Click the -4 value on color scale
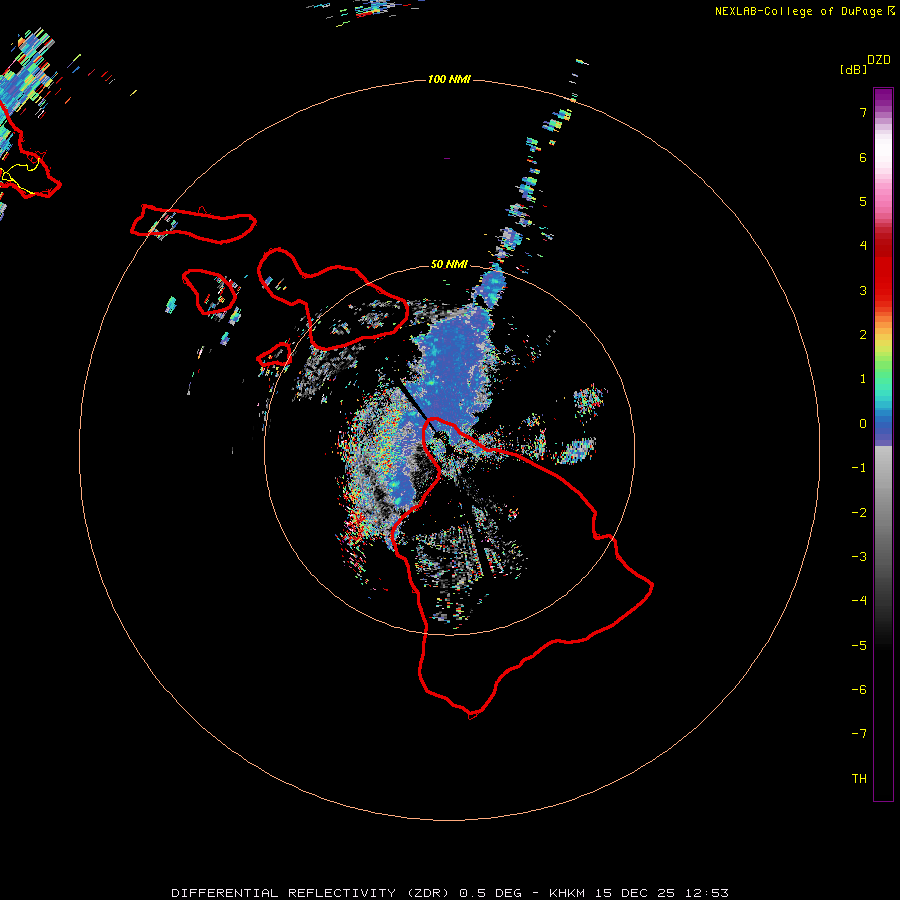The height and width of the screenshot is (900, 900). (859, 601)
